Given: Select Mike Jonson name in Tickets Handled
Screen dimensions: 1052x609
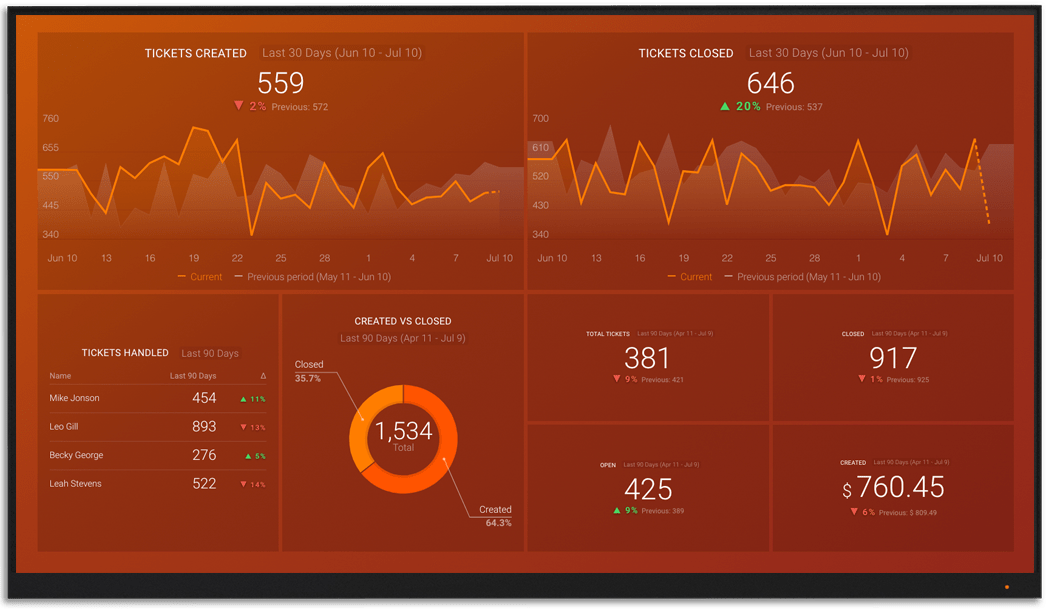Looking at the screenshot, I should 74,398.
